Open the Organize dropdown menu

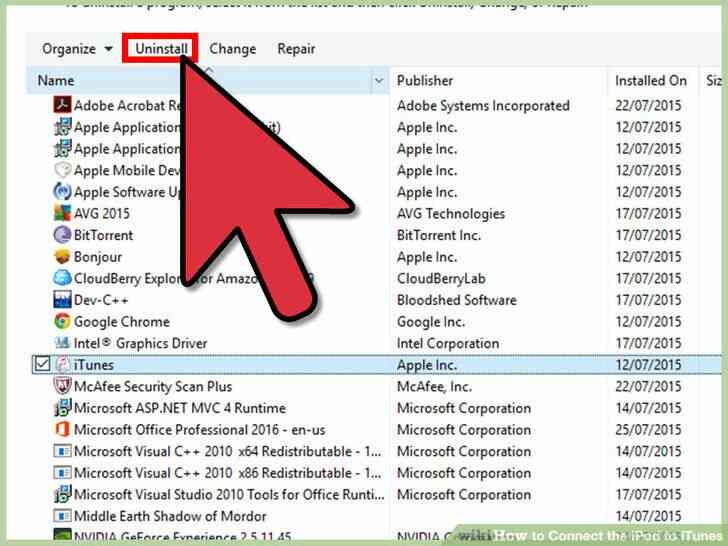[x=77, y=48]
